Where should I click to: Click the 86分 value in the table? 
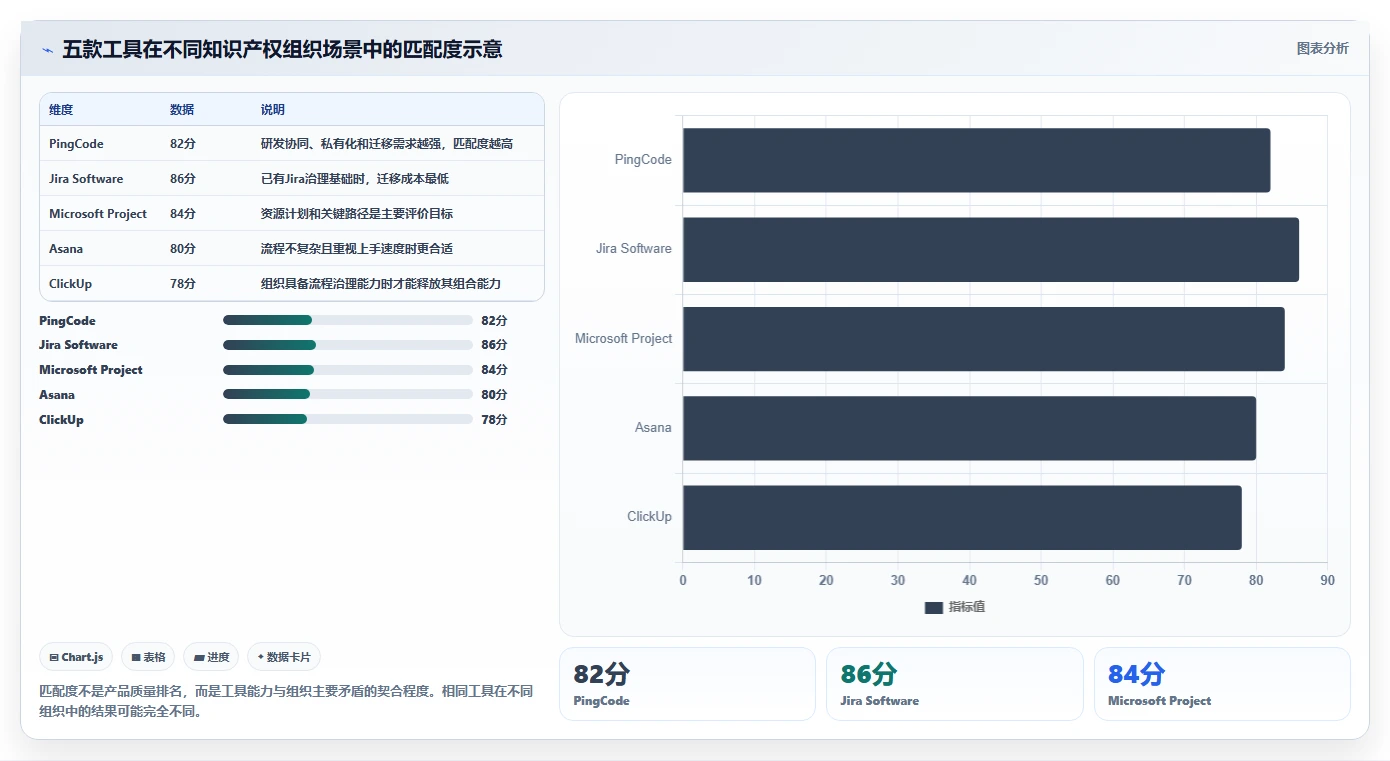coord(183,179)
